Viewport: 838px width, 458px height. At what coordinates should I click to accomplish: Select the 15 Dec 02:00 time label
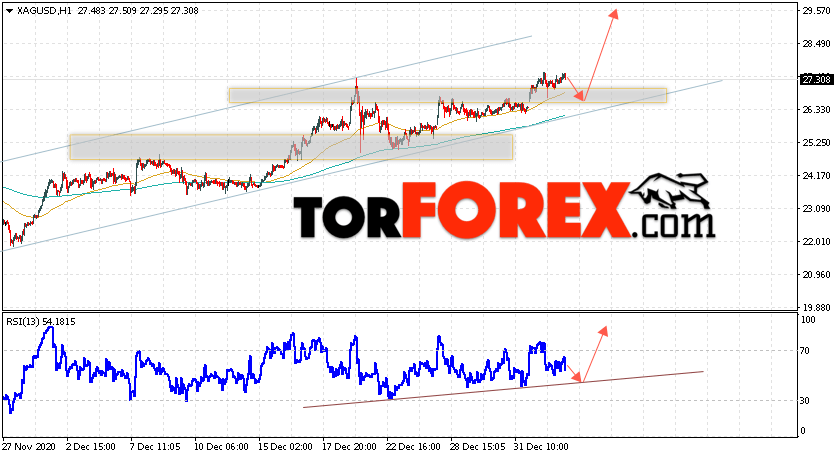coord(285,447)
